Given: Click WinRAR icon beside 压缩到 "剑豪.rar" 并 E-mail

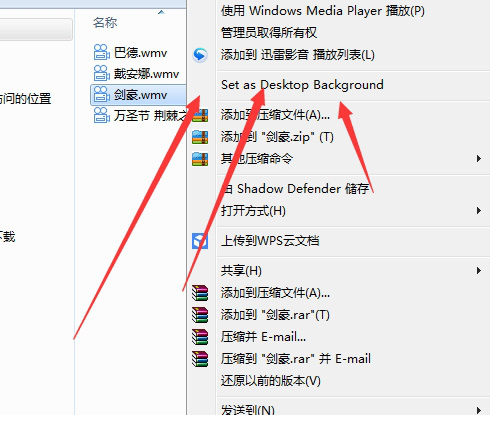Looking at the screenshot, I should [200, 359].
